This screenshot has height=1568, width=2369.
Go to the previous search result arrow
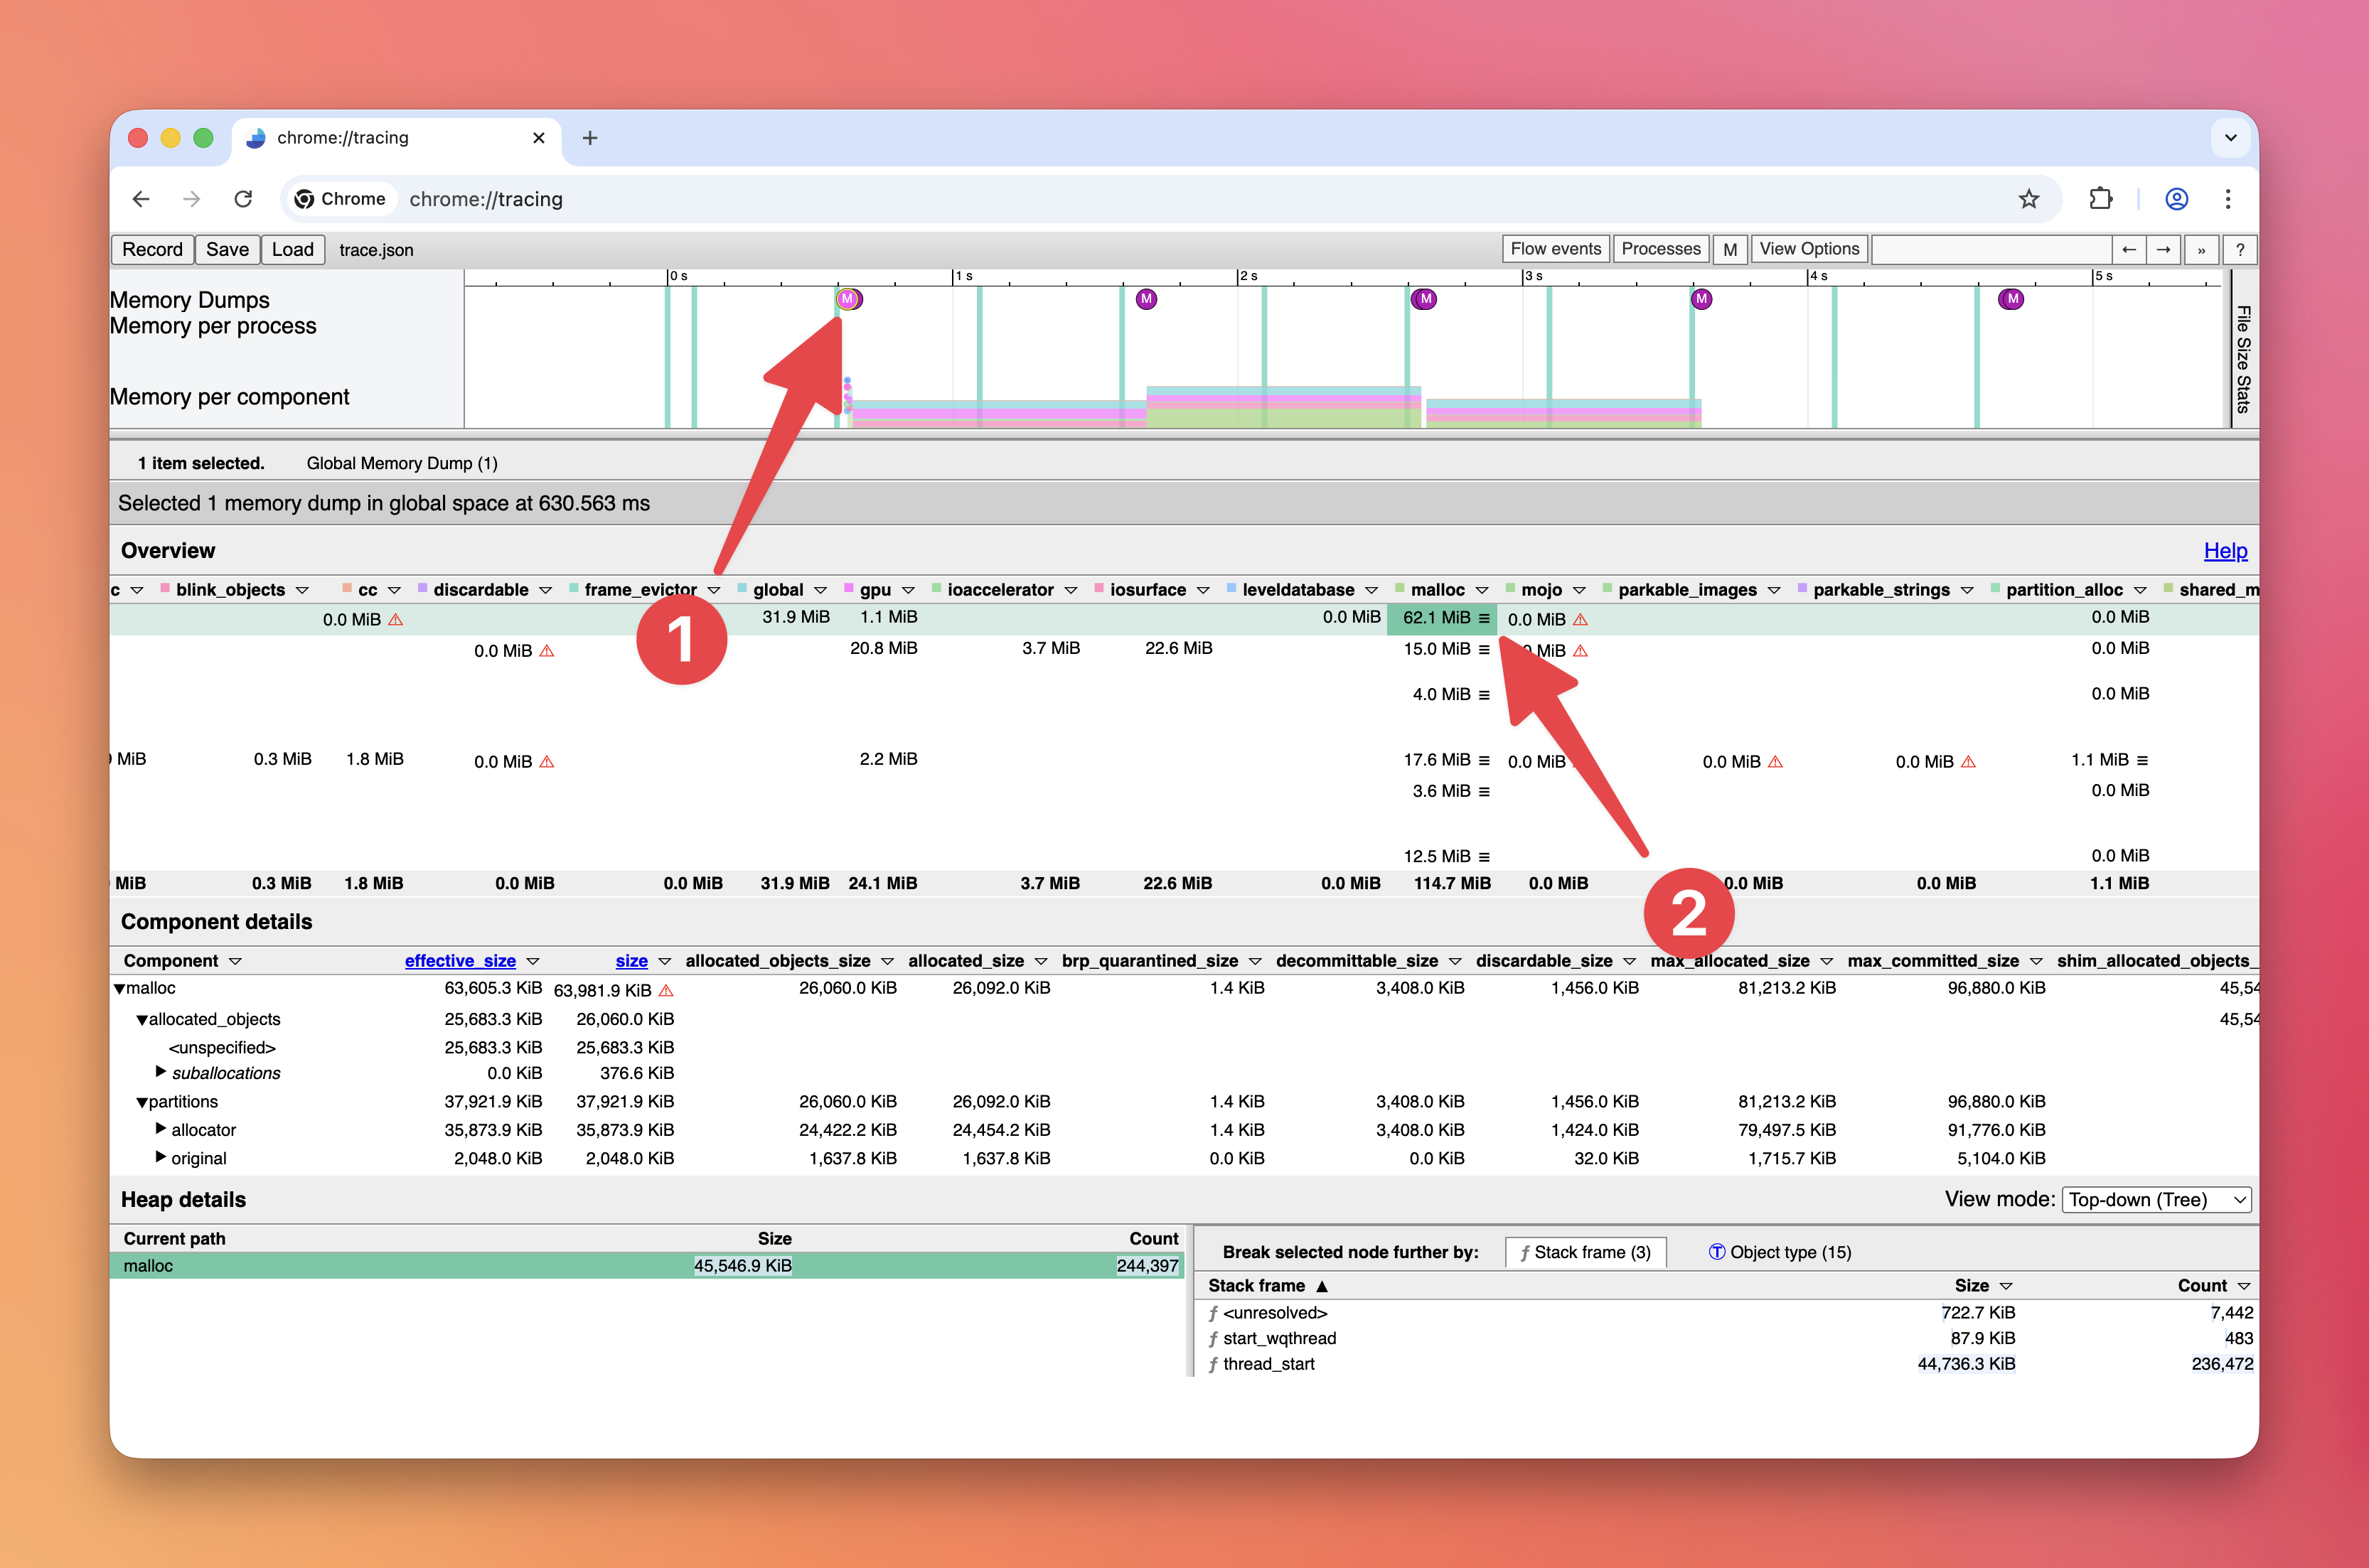[2129, 249]
